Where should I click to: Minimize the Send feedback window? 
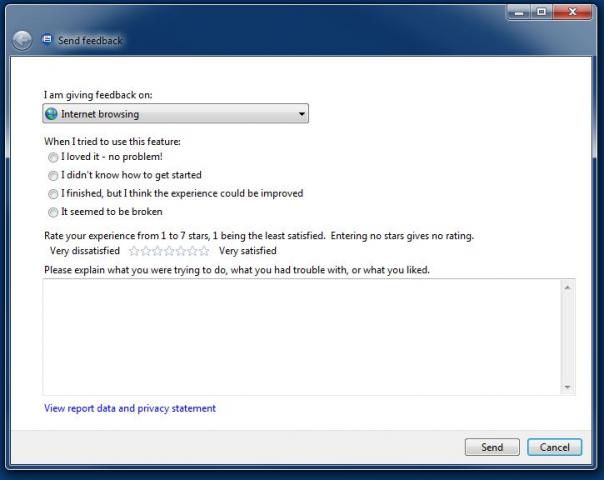519,12
